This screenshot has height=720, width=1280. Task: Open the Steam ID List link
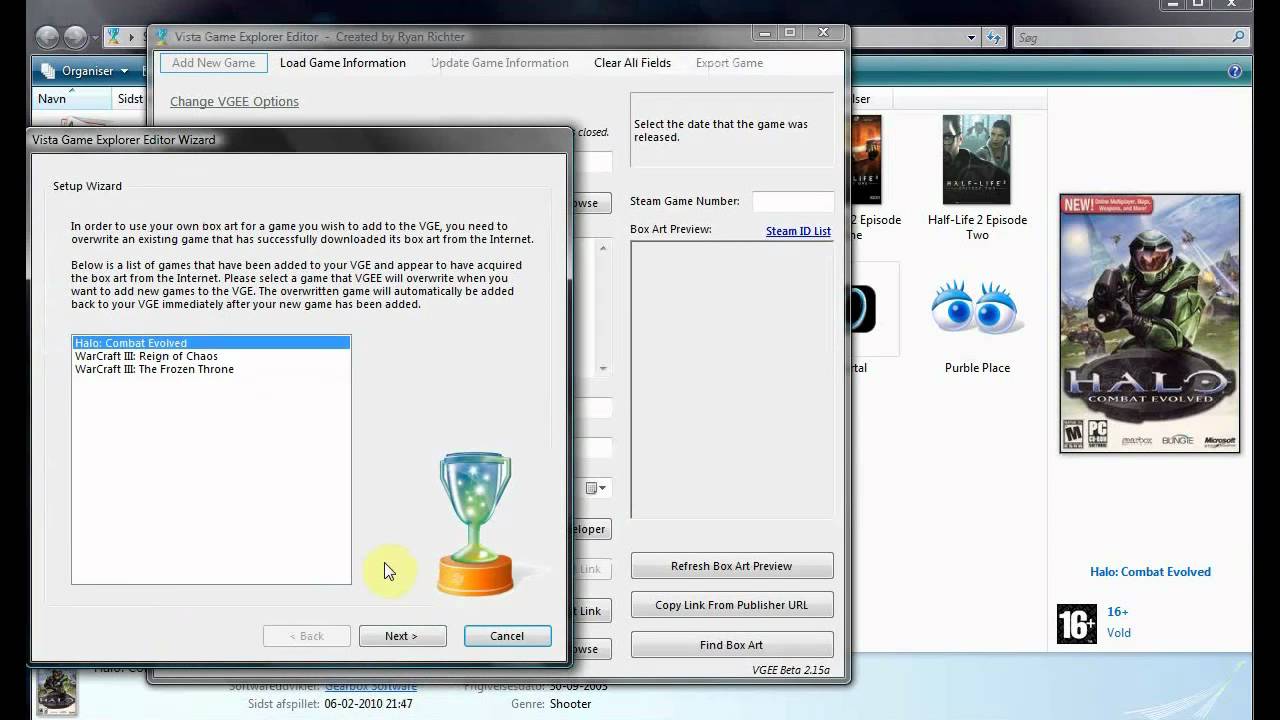pos(797,231)
